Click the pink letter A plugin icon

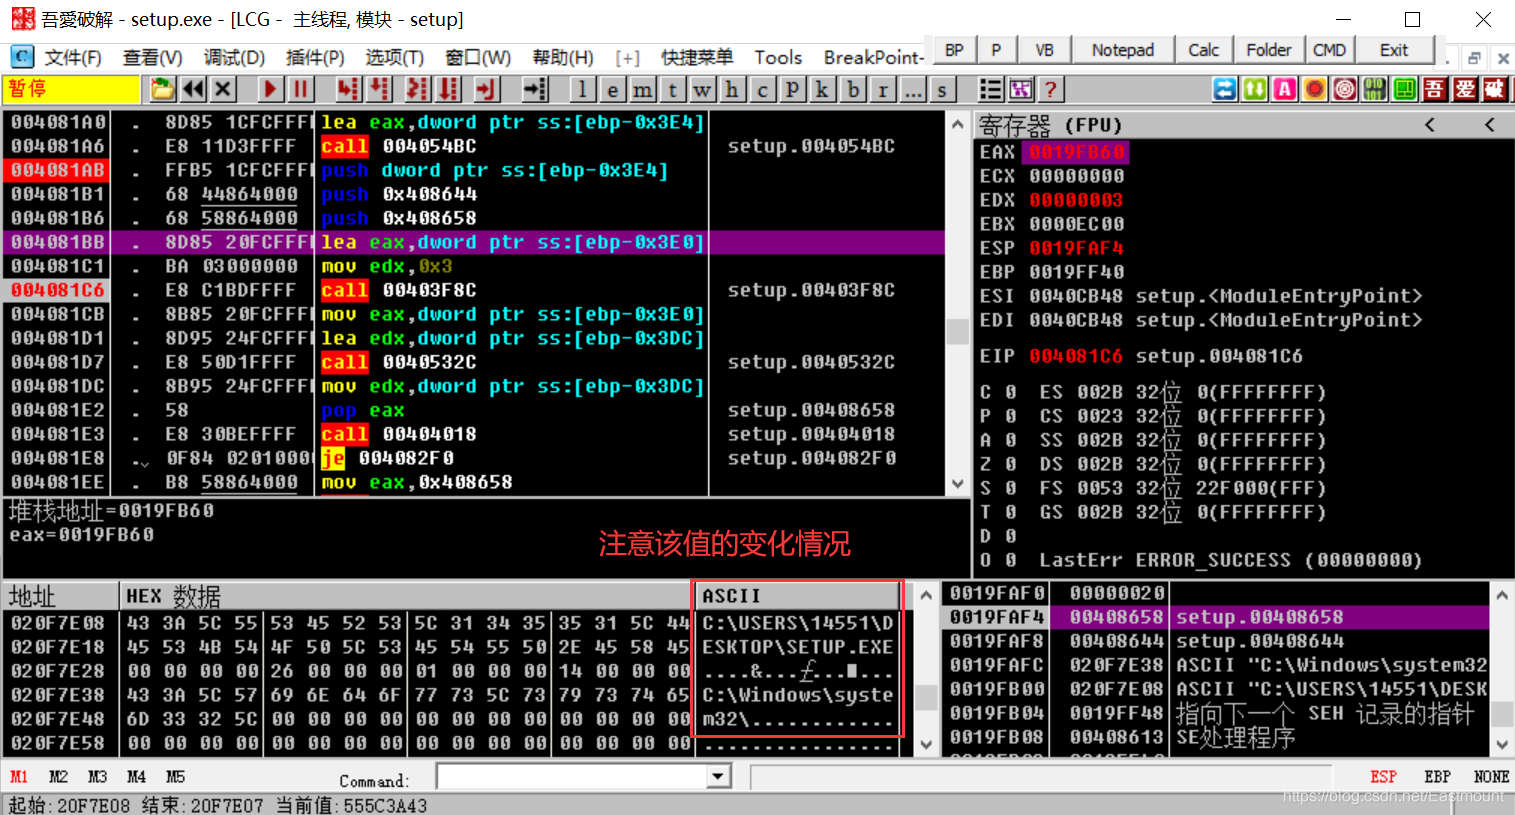[1285, 89]
